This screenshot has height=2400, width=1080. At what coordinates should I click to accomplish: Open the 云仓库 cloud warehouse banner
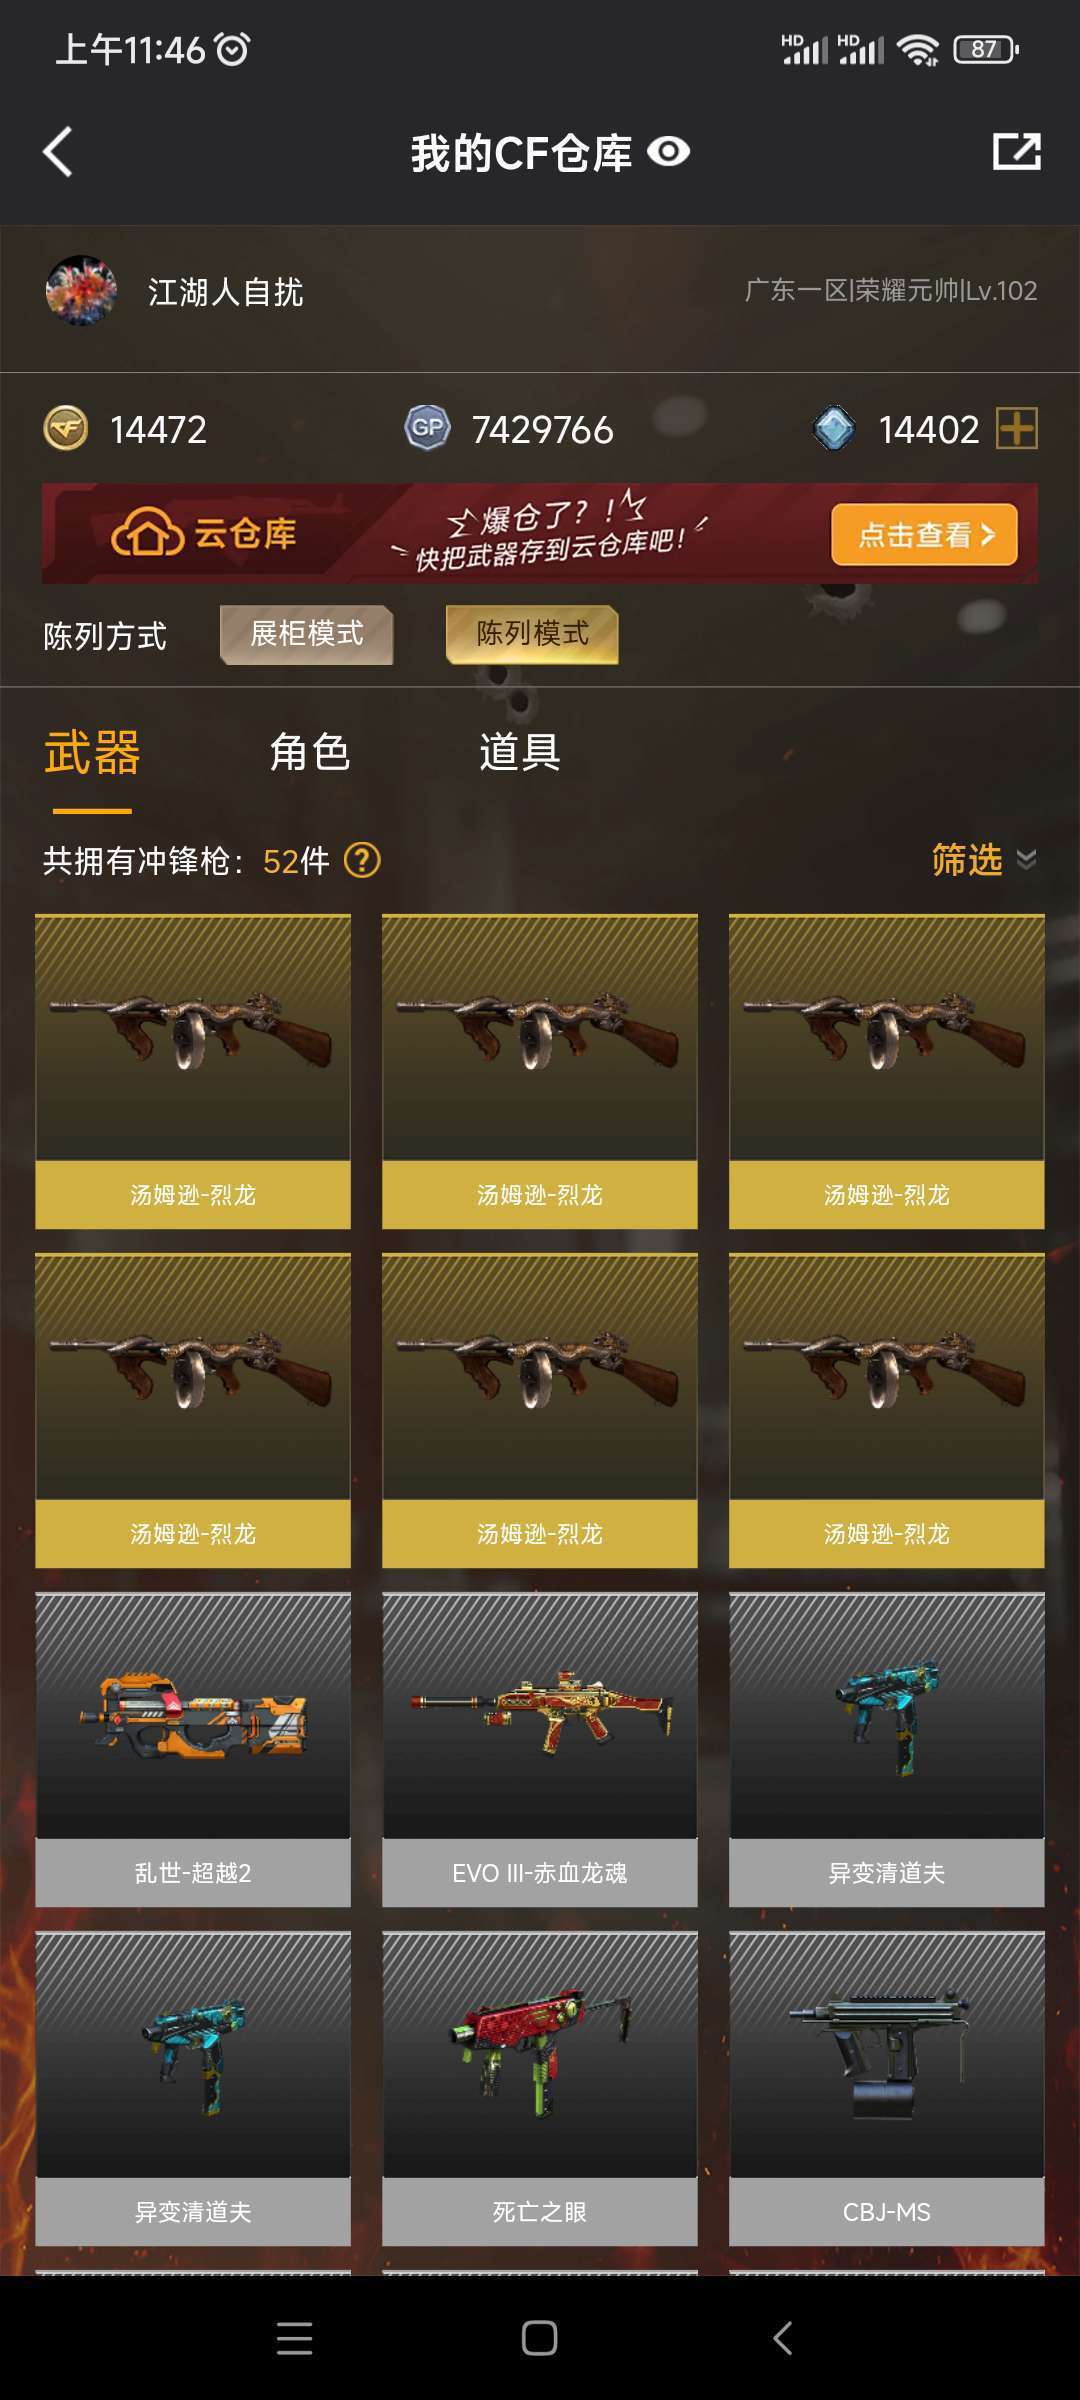[540, 534]
